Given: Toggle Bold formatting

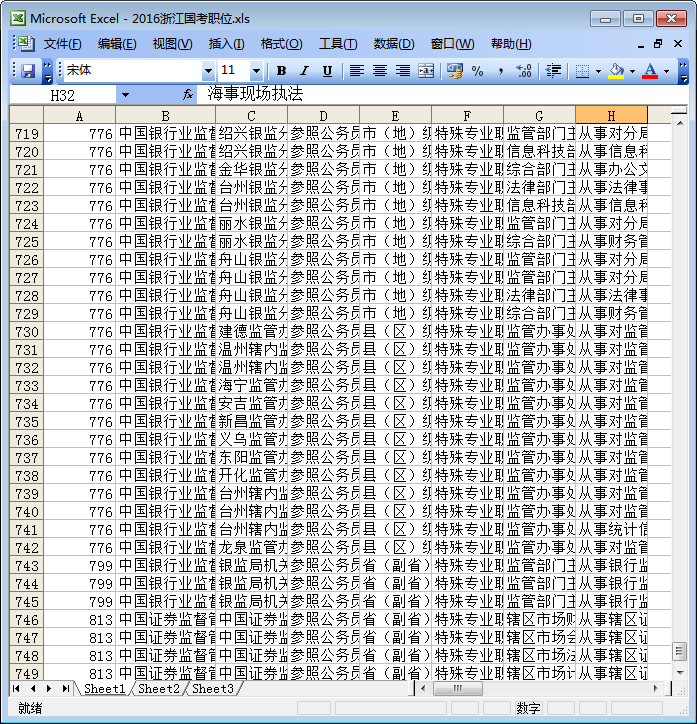Looking at the screenshot, I should click(x=281, y=71).
